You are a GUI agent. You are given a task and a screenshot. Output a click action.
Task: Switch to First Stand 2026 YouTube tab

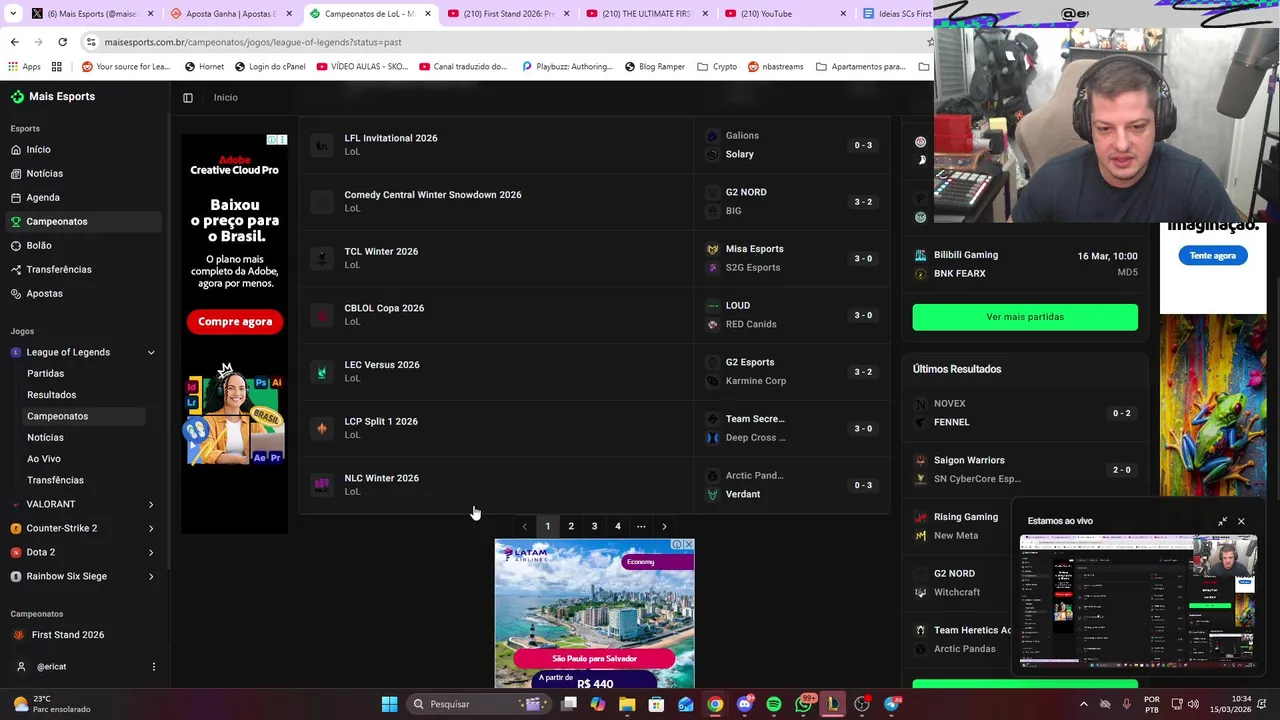point(508,14)
